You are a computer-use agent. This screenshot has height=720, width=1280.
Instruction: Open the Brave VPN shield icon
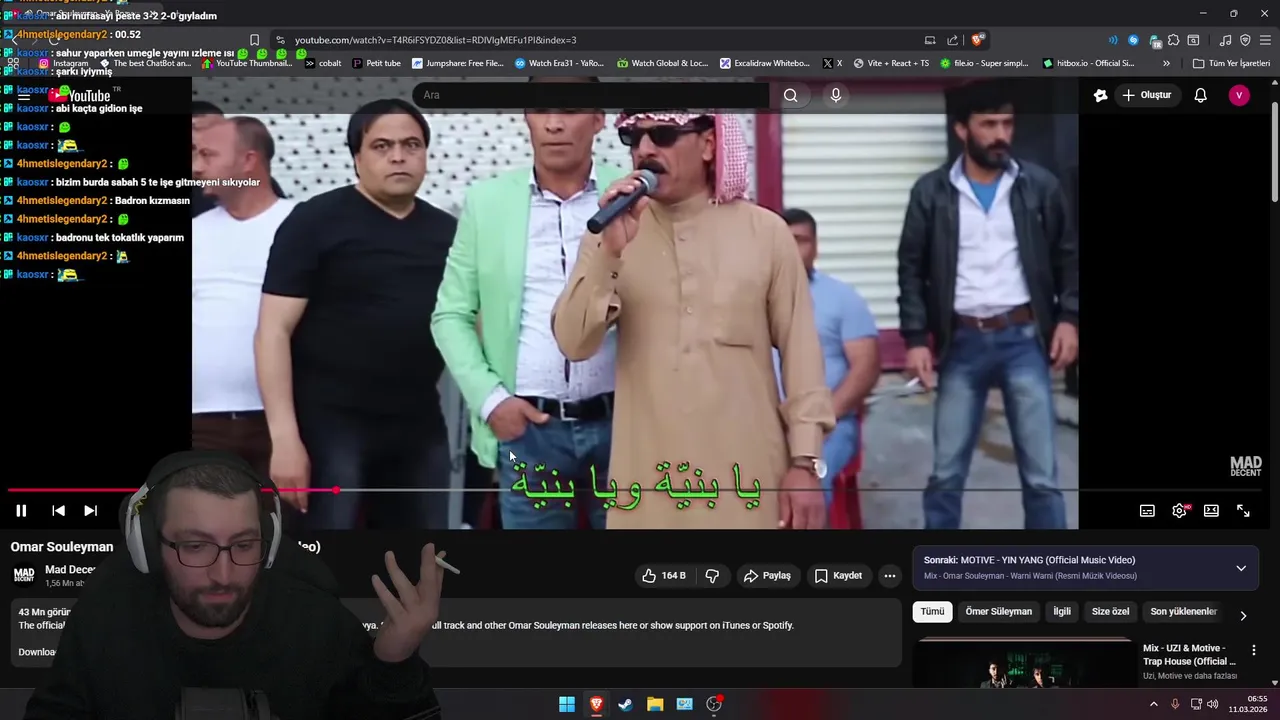1245,40
